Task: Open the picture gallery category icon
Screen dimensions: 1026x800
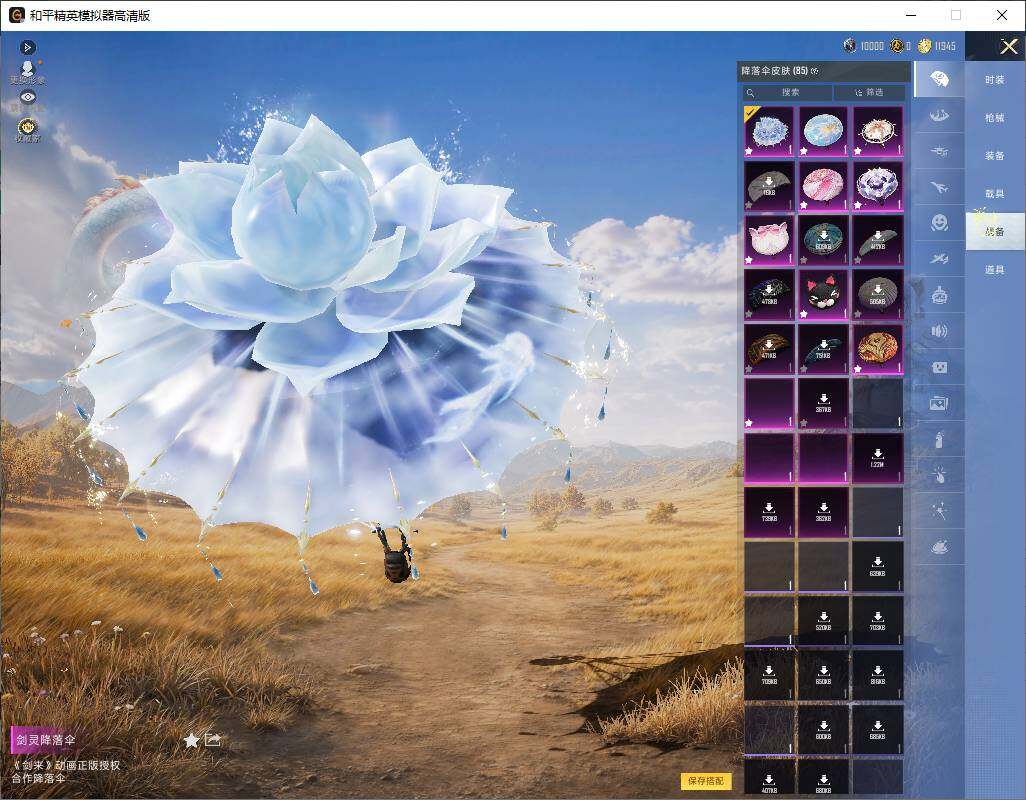Action: 939,404
